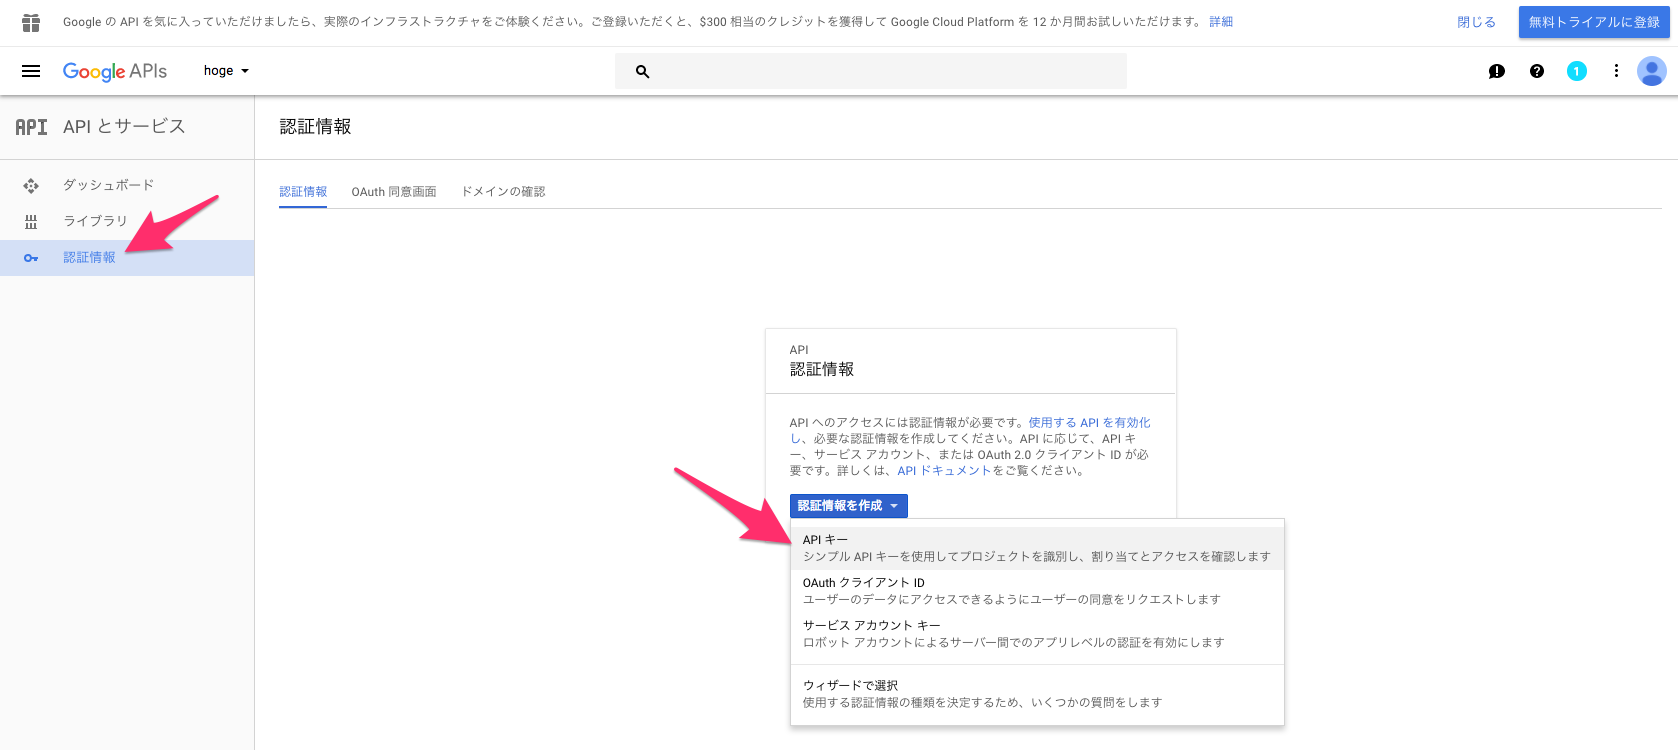Choose API キー from the dropdown menu

pos(1037,548)
